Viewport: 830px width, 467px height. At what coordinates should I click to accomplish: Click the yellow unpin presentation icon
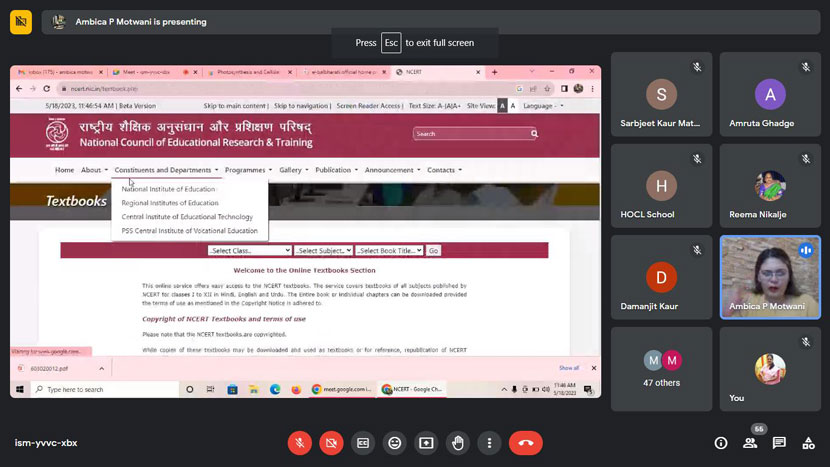click(21, 22)
